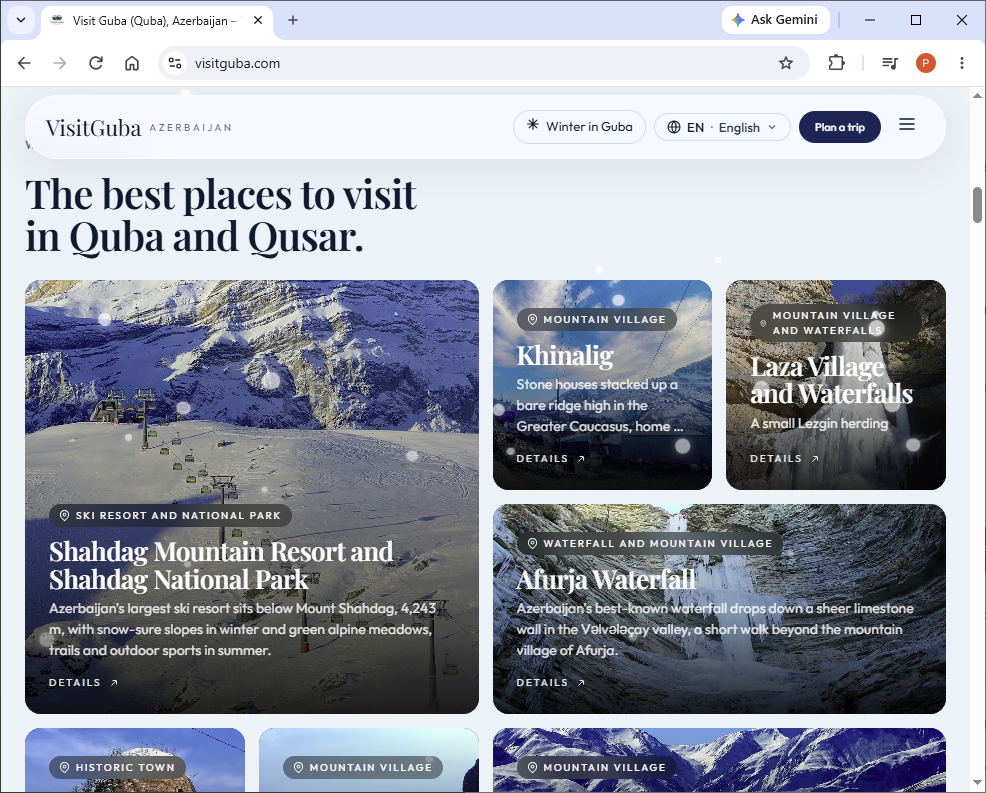Click the location pin on Historic Town tag
Image resolution: width=986 pixels, height=793 pixels.
pos(64,767)
